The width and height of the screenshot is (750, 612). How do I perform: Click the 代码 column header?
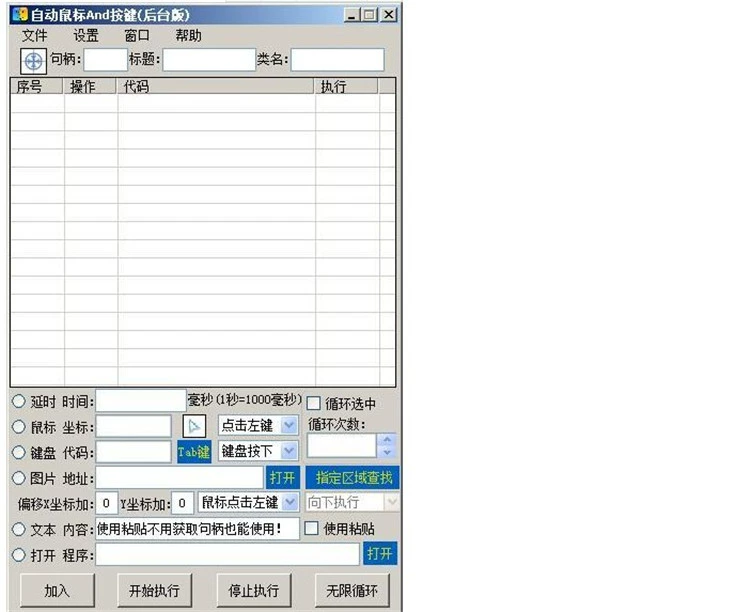pos(215,86)
